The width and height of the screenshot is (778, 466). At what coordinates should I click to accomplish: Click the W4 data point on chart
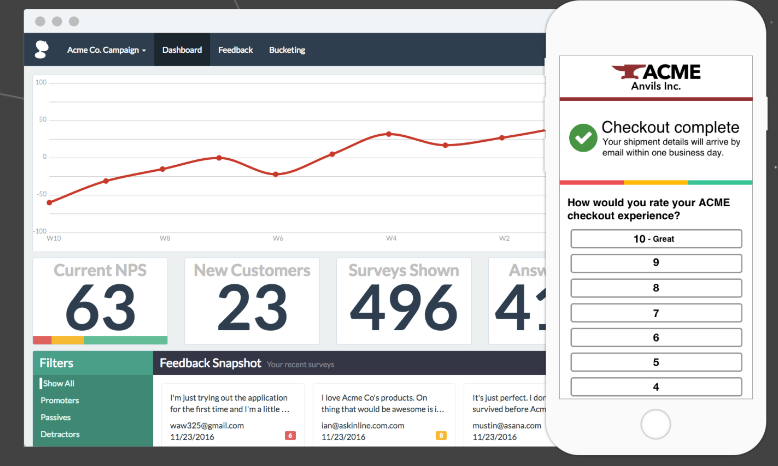[x=389, y=134]
